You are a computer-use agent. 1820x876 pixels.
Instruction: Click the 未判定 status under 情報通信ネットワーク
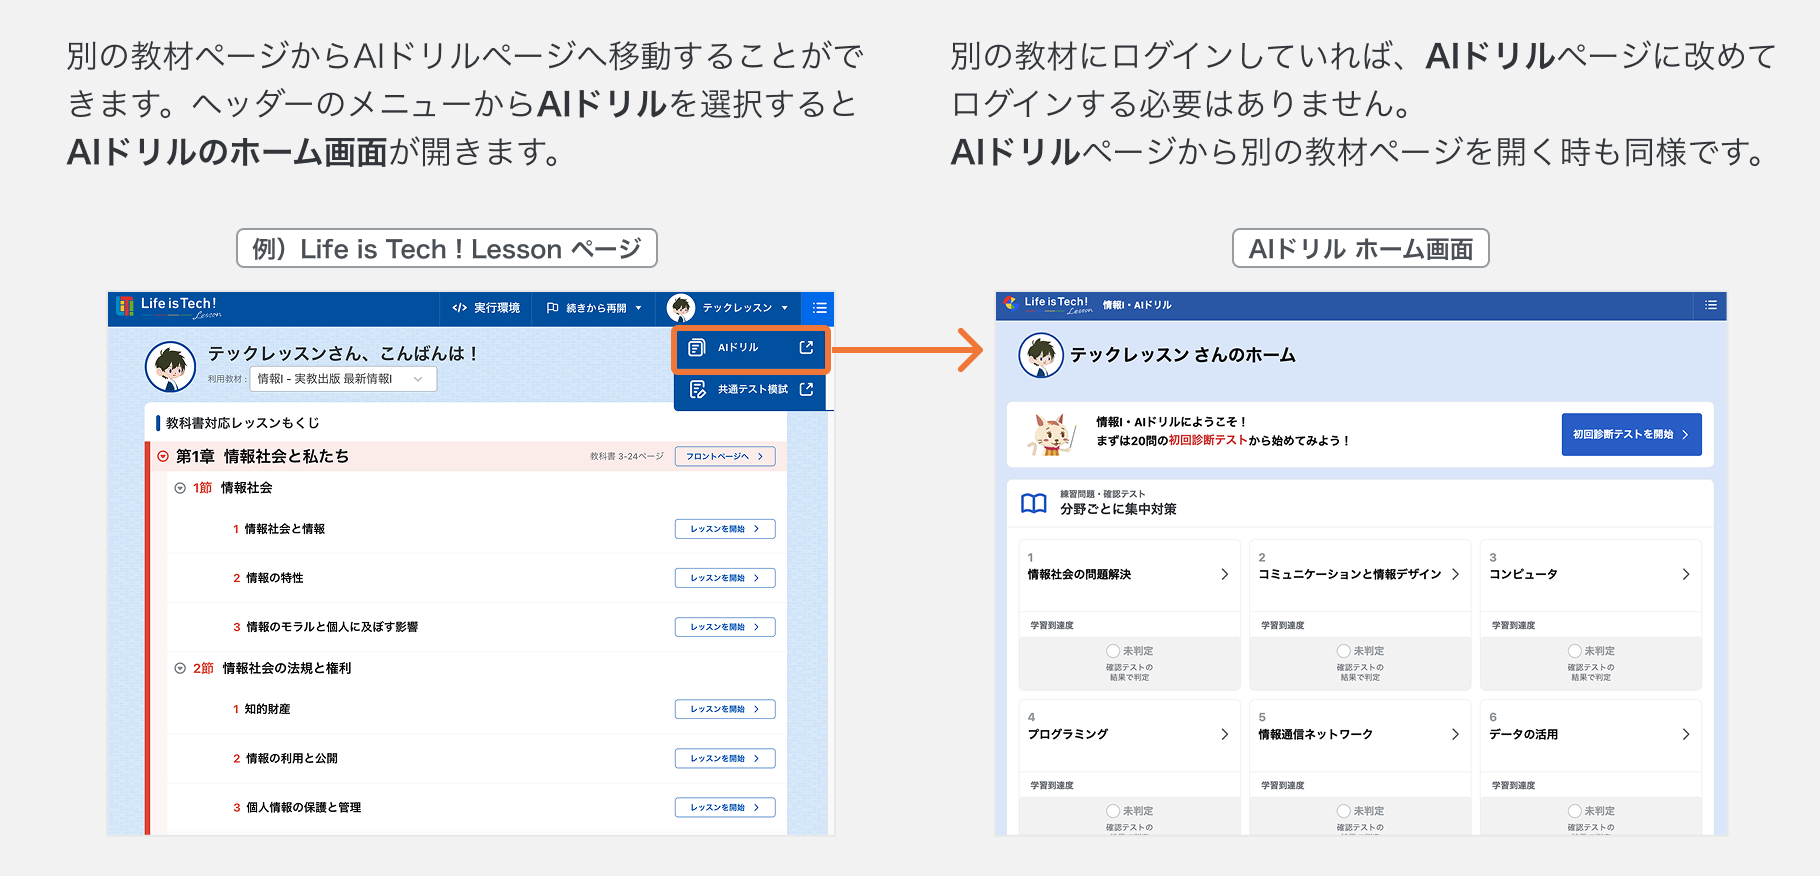pos(1361,811)
